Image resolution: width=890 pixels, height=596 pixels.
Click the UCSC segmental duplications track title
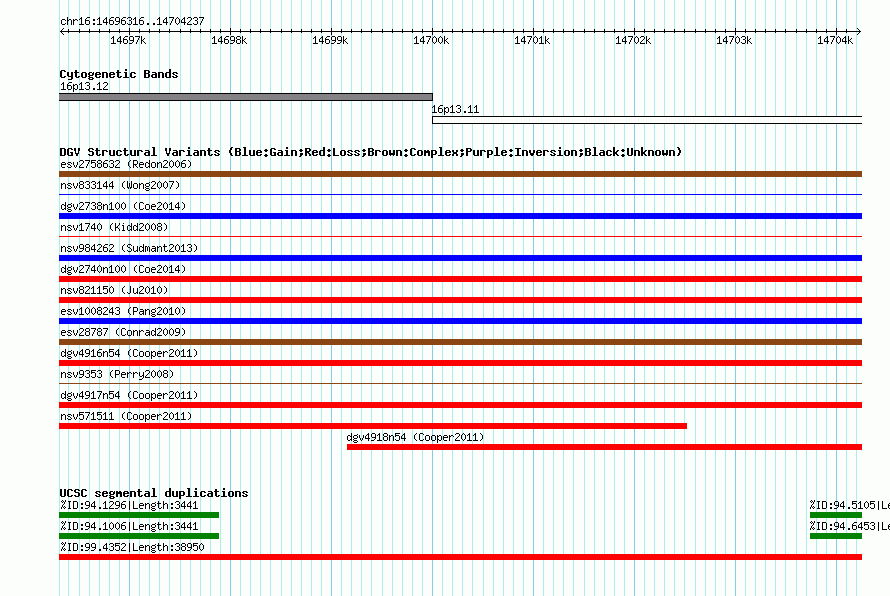click(154, 493)
